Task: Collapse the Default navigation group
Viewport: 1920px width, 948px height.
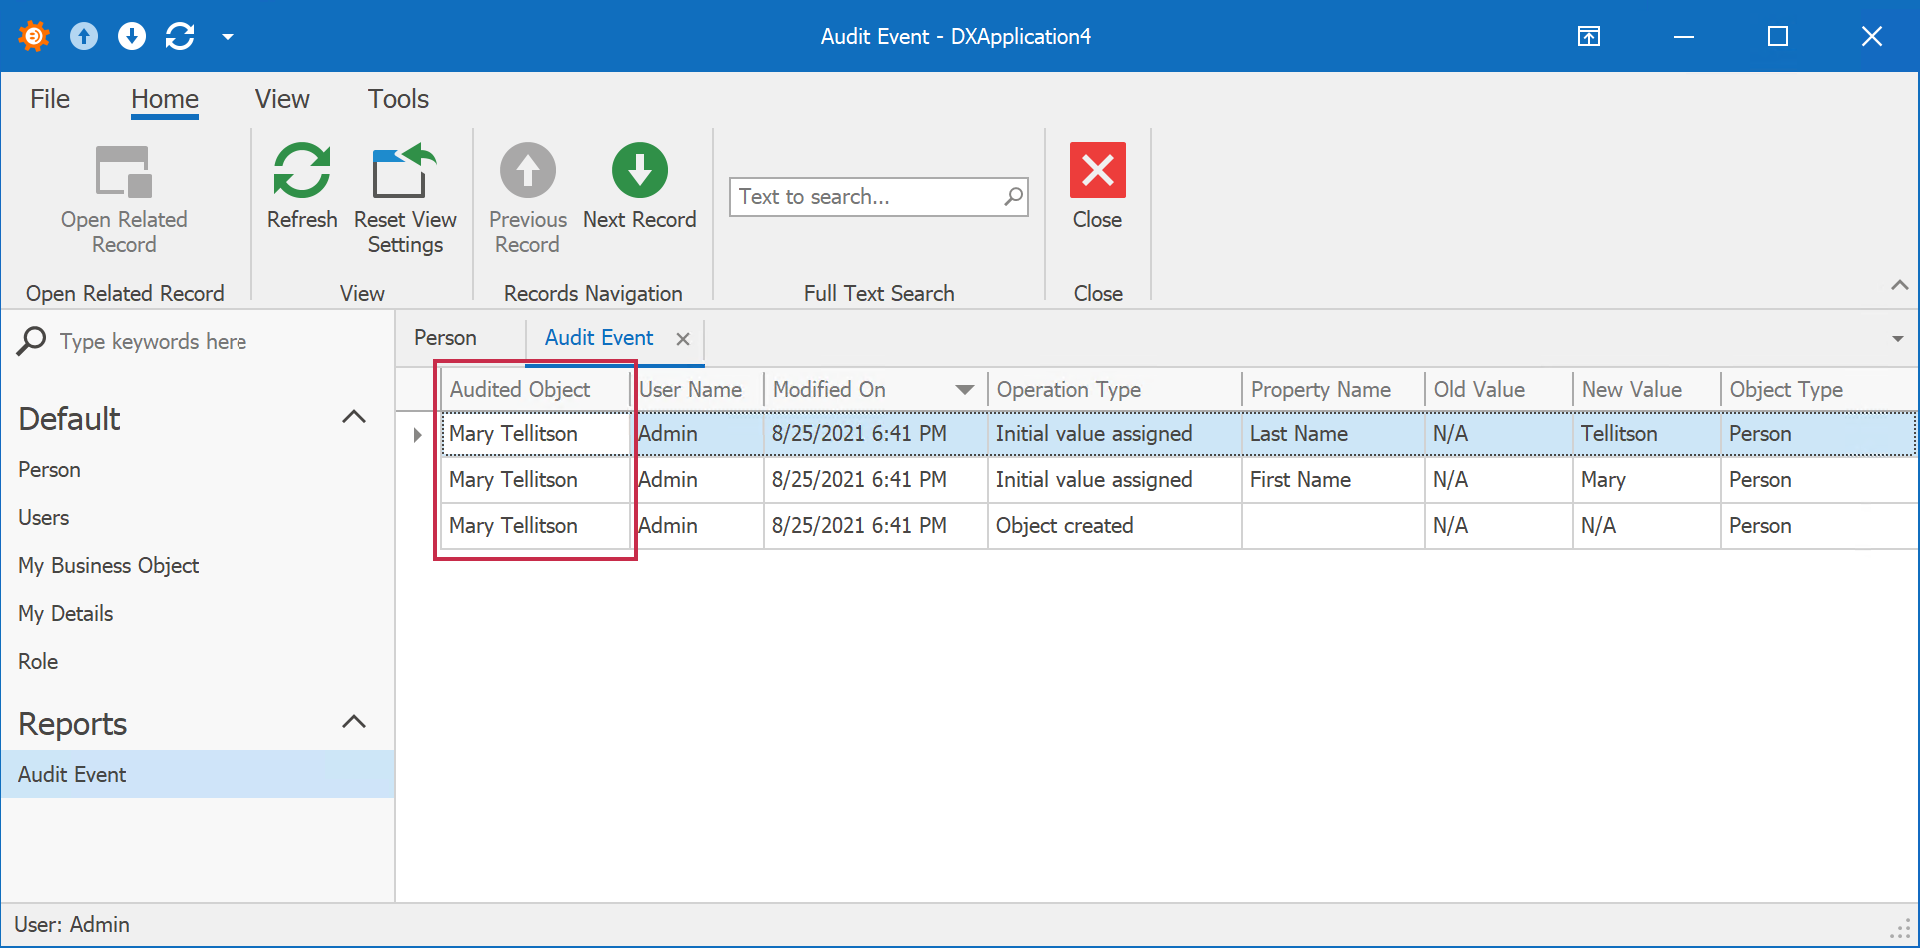Action: click(x=354, y=417)
